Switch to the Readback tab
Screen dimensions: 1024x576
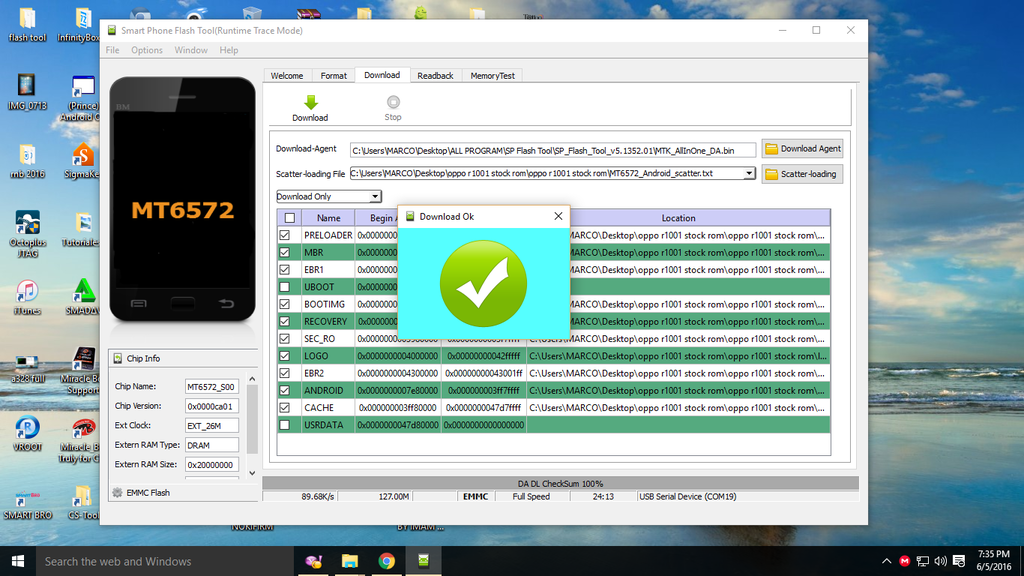435,76
